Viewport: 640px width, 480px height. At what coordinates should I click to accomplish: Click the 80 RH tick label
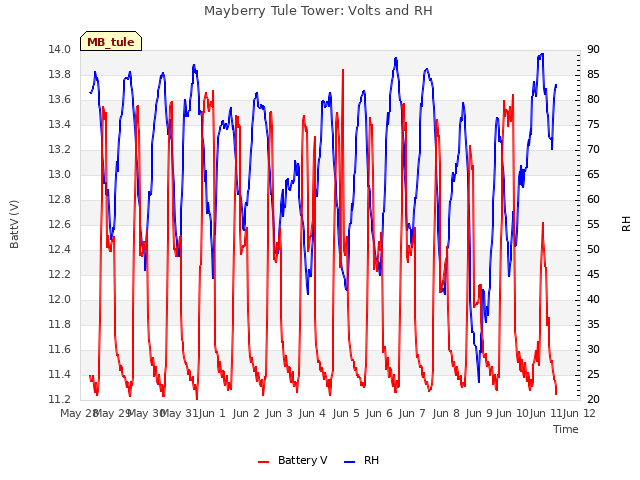pos(593,100)
